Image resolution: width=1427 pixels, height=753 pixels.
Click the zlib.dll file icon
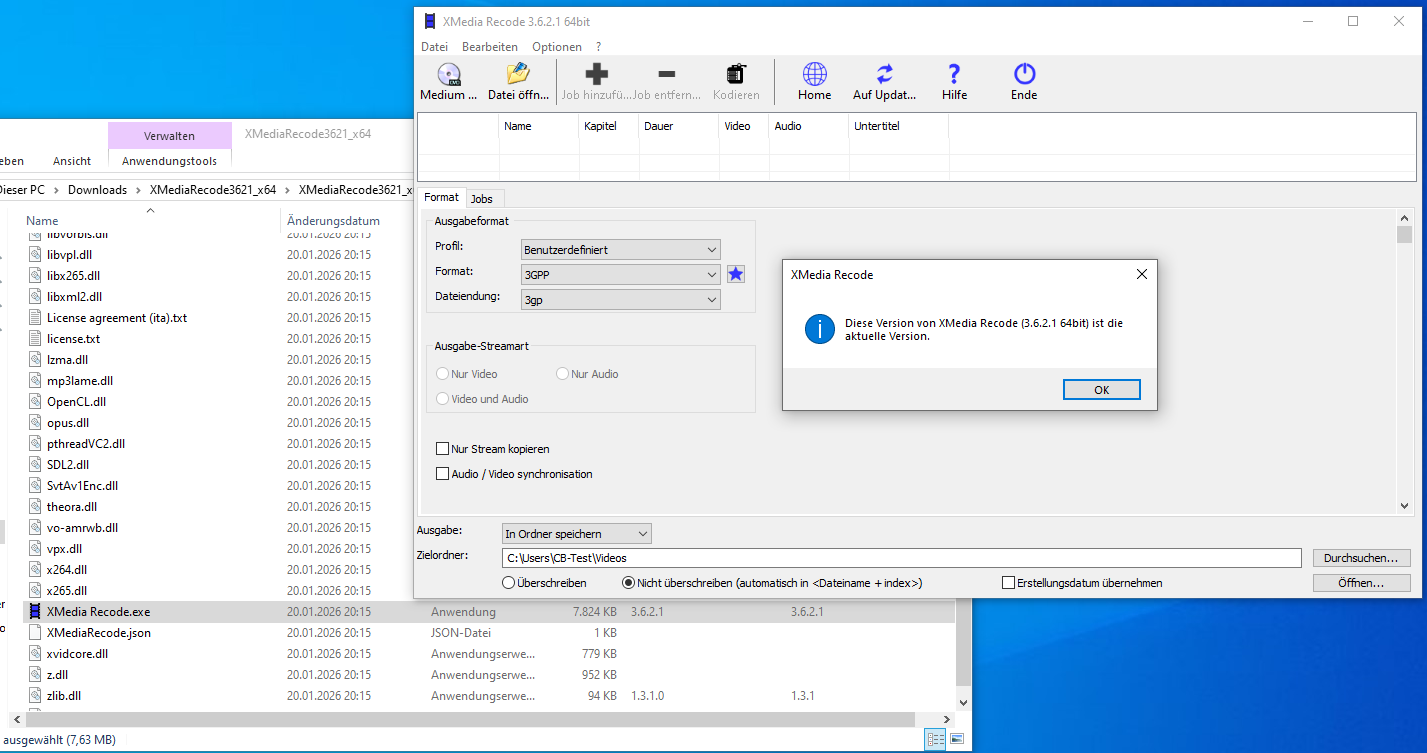click(x=35, y=695)
